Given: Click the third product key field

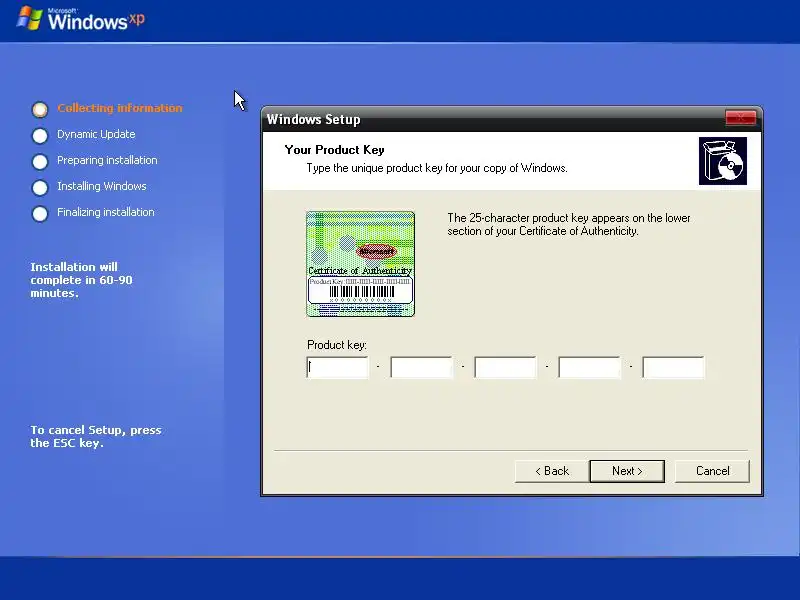Looking at the screenshot, I should [505, 367].
